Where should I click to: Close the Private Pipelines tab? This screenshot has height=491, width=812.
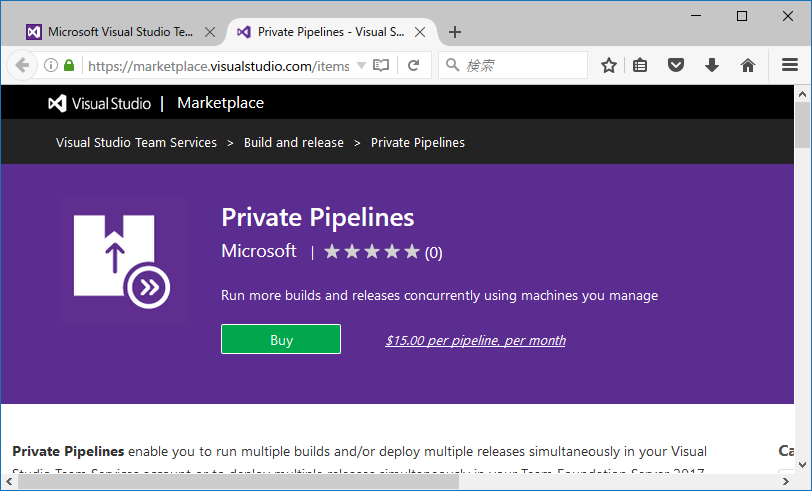click(420, 32)
